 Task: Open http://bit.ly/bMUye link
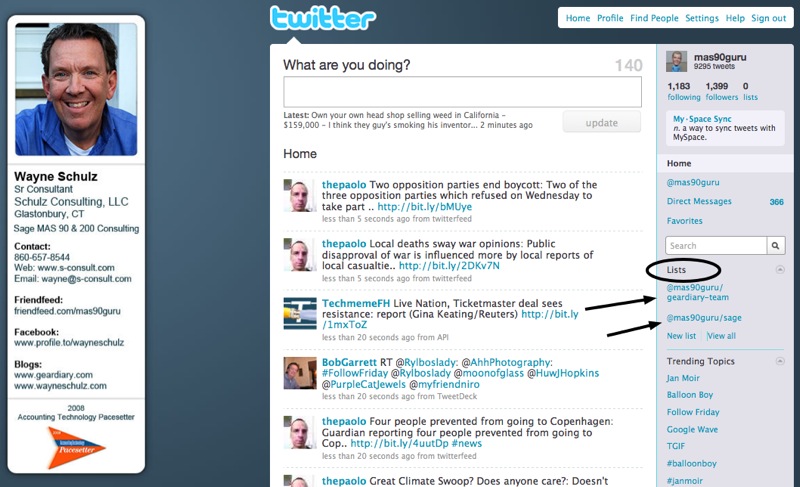[424, 207]
